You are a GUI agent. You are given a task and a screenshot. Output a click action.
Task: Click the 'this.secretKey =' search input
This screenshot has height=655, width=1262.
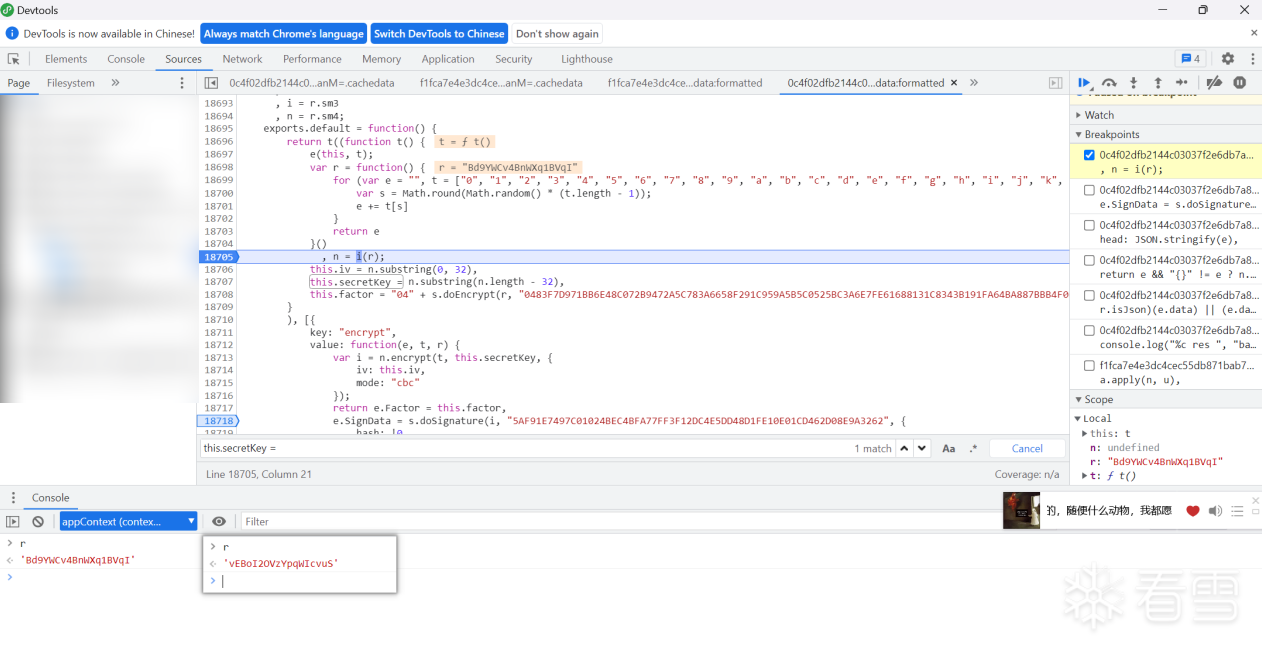(525, 449)
